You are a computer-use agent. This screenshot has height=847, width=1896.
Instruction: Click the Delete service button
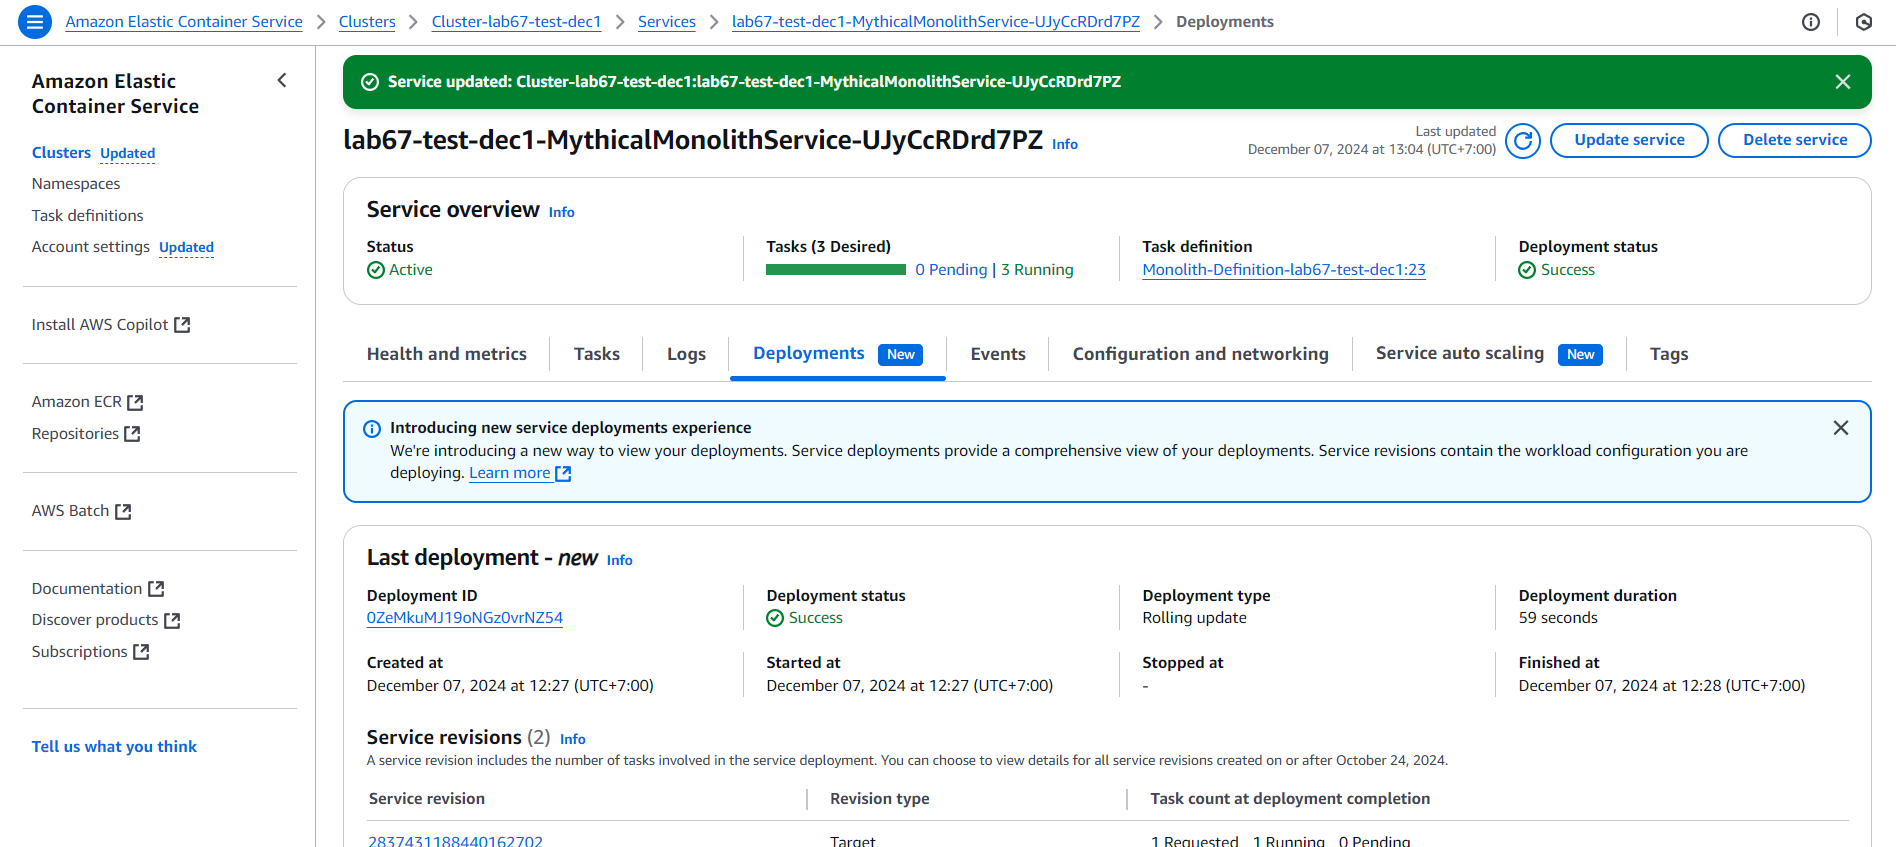(1795, 140)
